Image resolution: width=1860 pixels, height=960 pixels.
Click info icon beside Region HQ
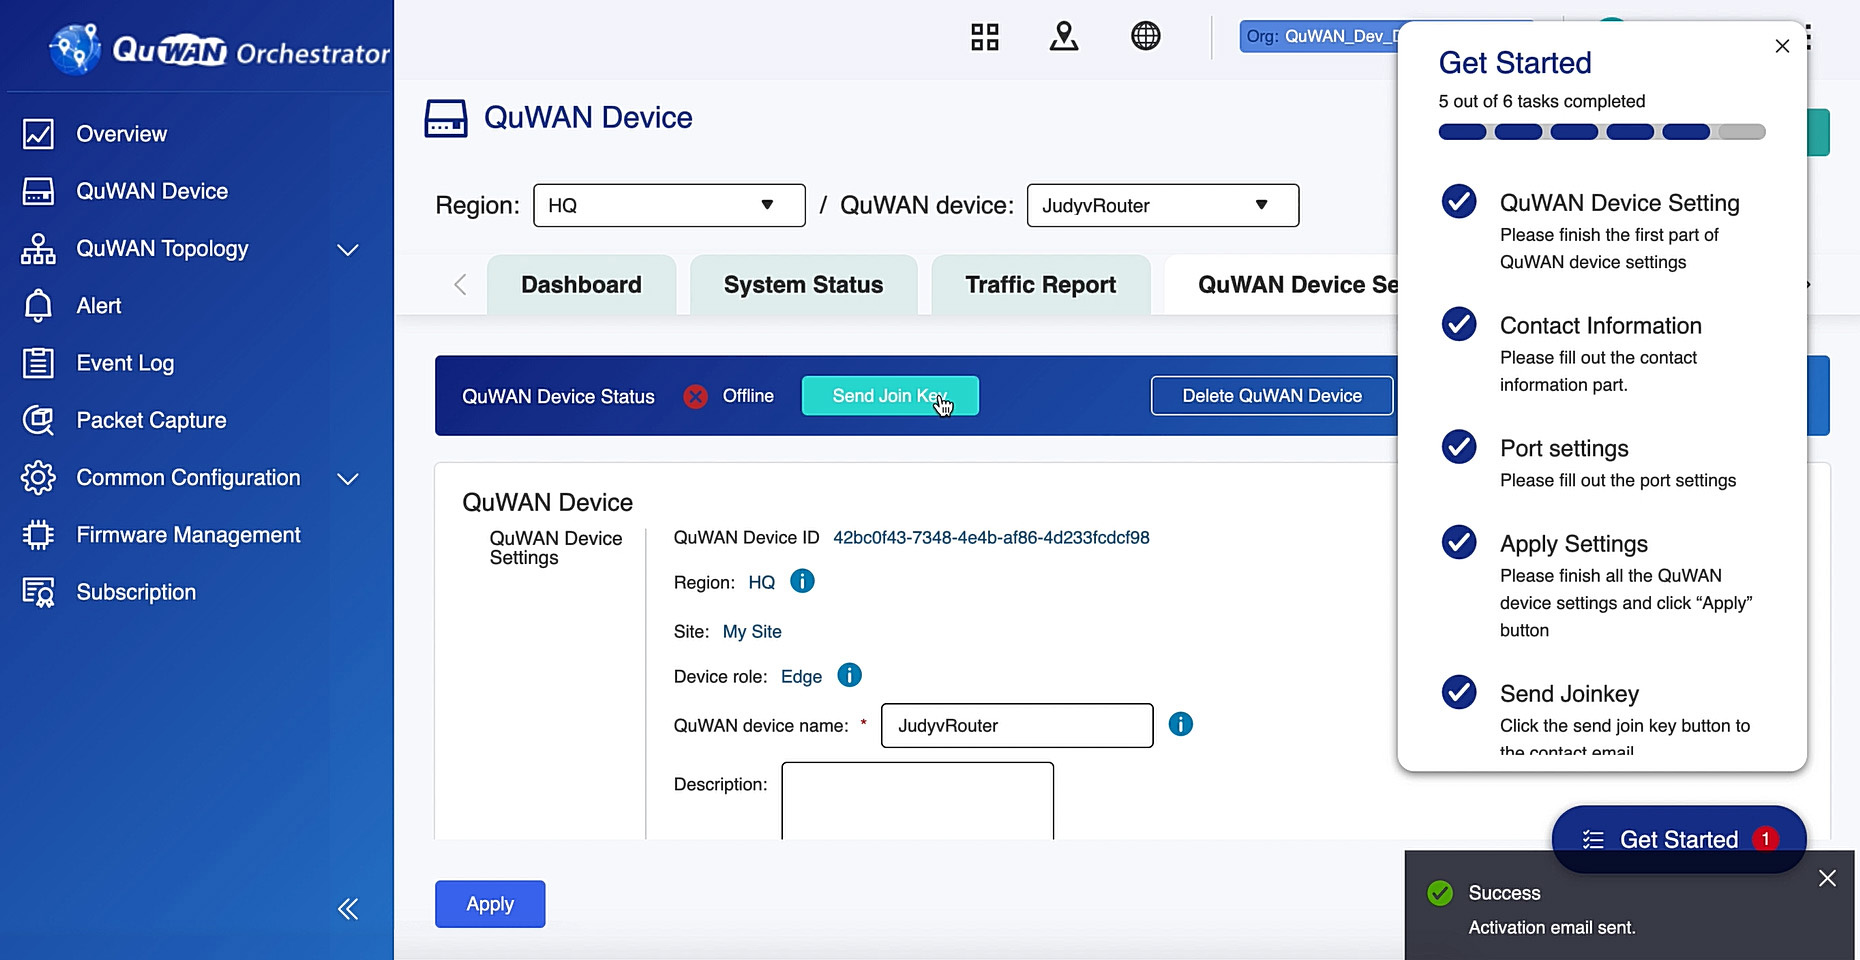click(x=802, y=582)
